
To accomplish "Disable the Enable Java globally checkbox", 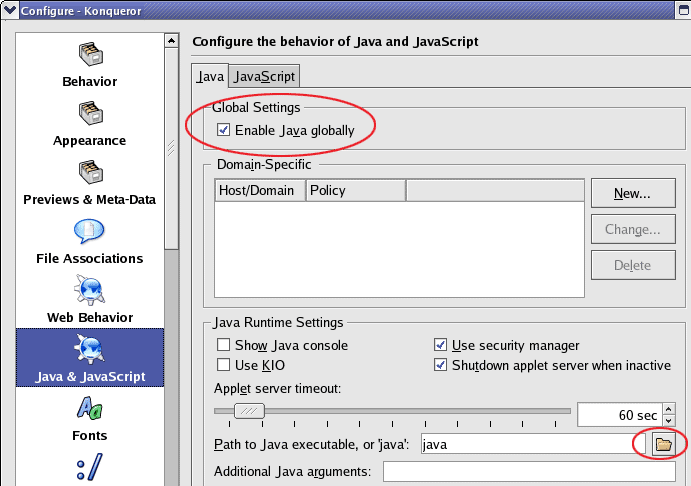I will point(224,130).
